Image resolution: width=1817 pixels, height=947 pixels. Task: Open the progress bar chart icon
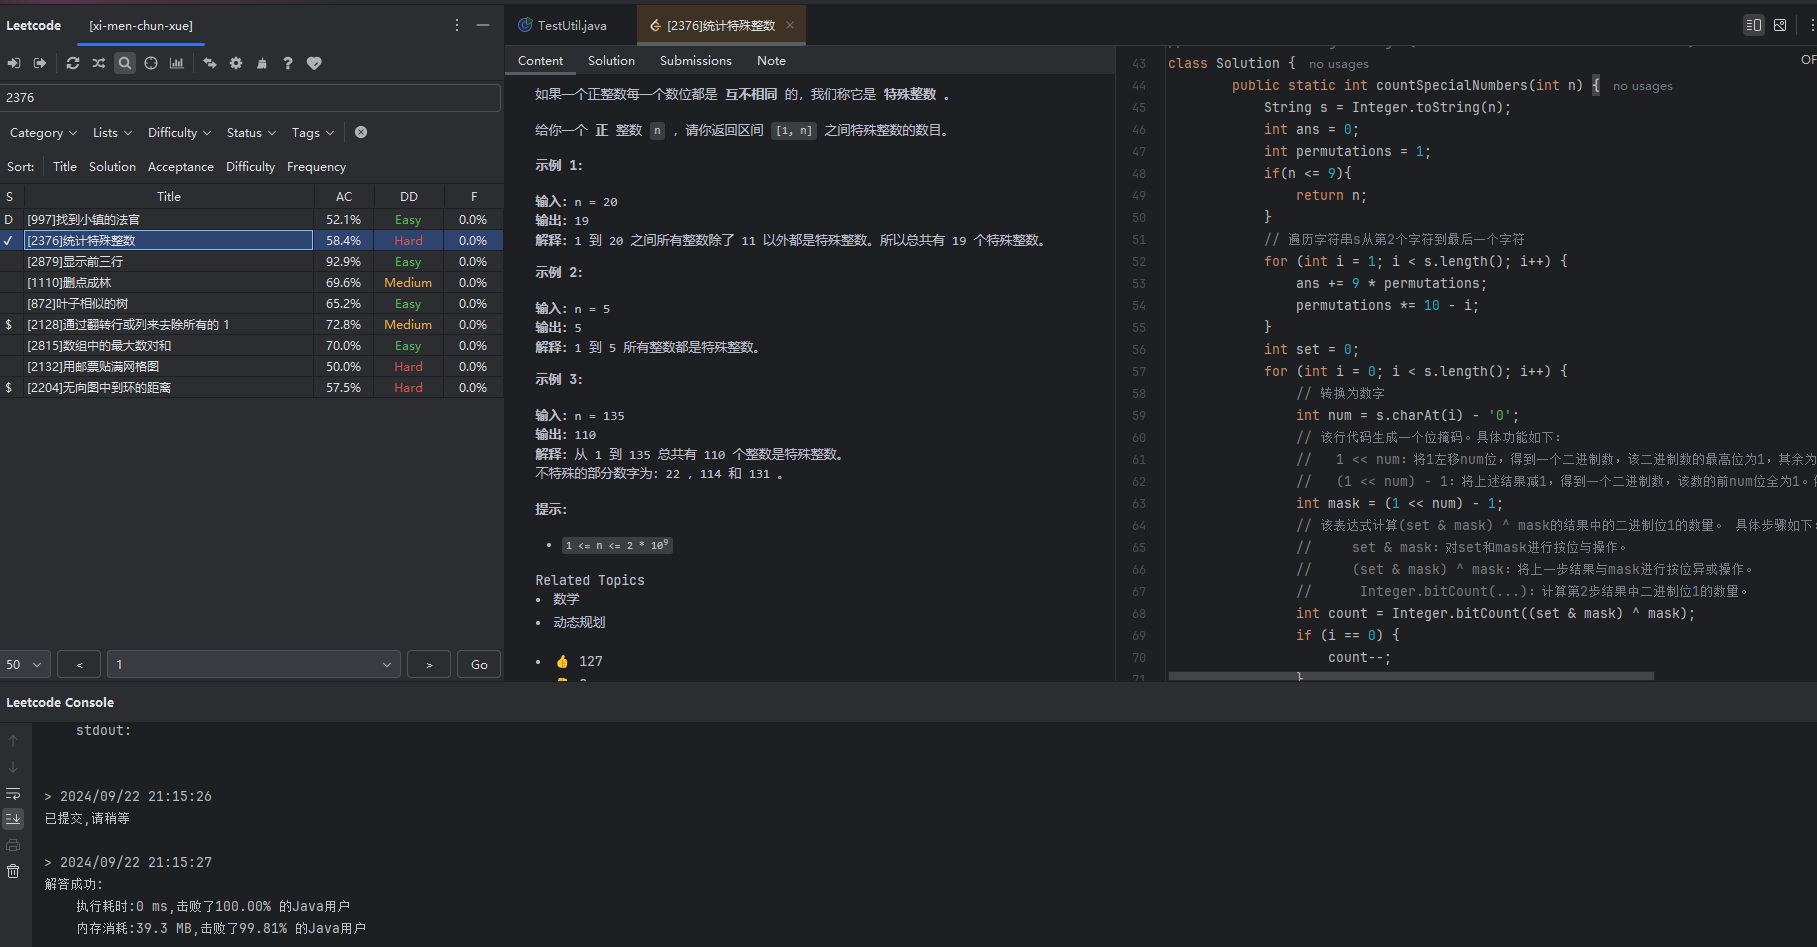(177, 63)
